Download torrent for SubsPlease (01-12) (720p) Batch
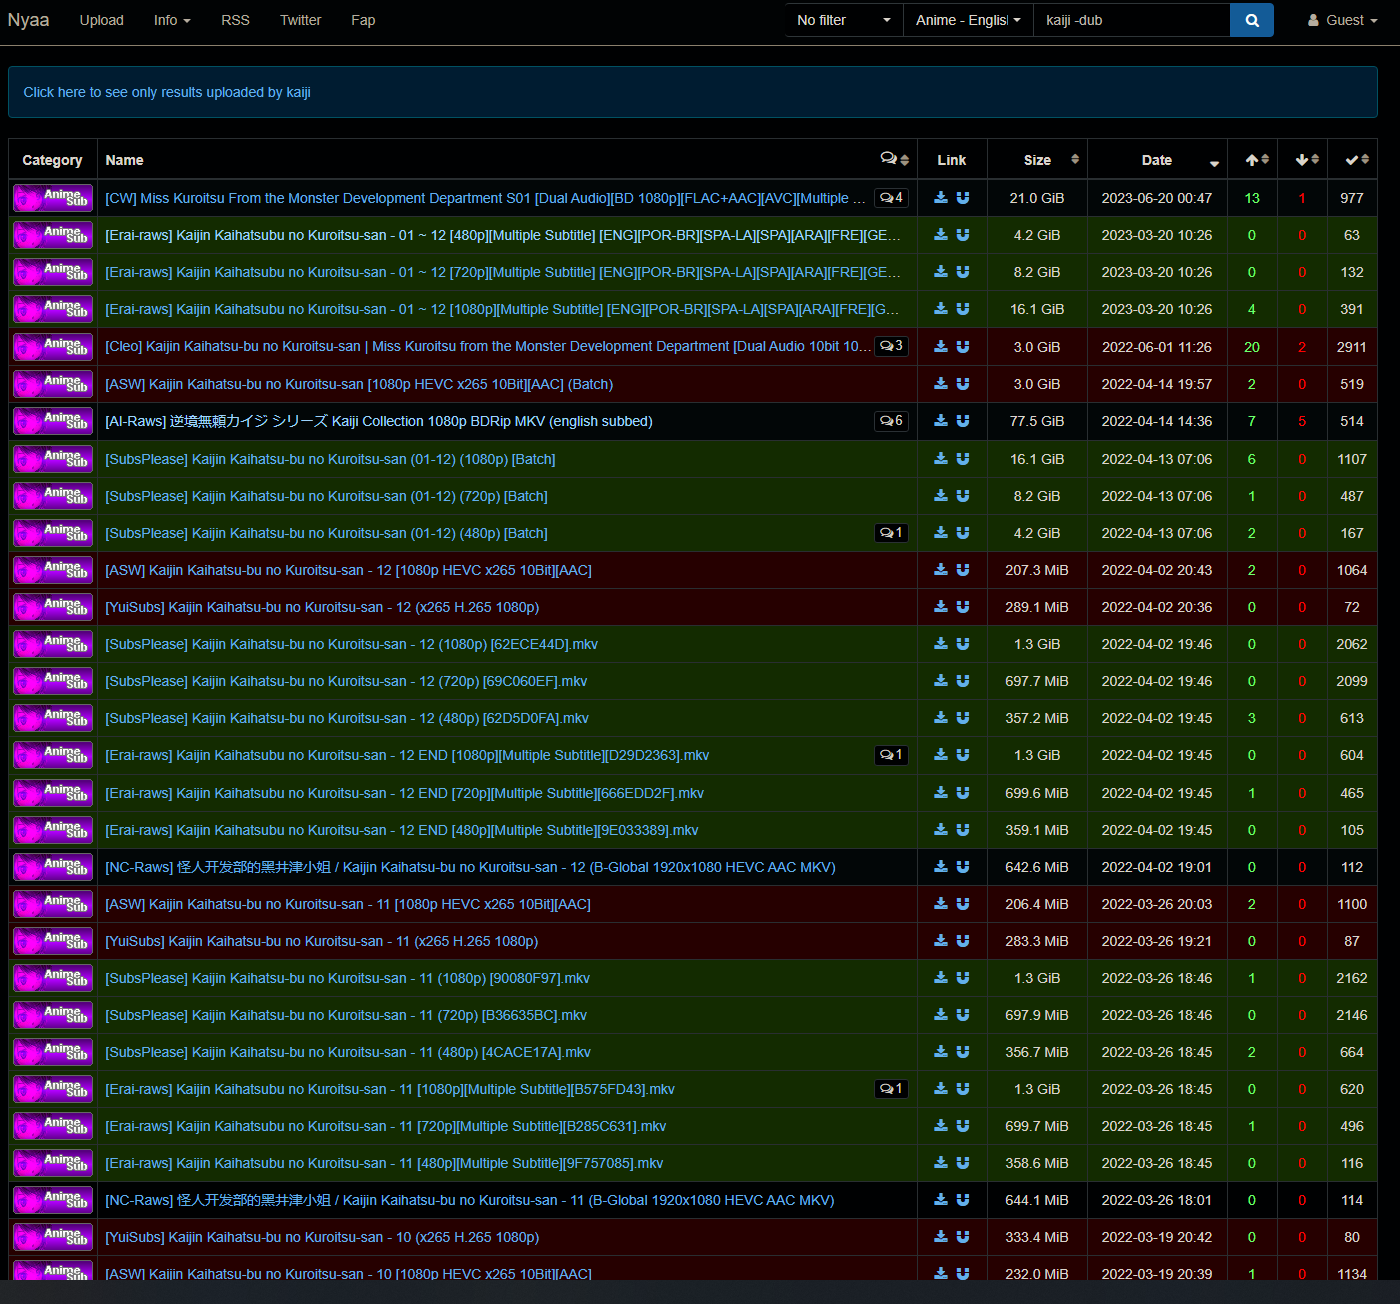This screenshot has height=1304, width=1400. [941, 496]
